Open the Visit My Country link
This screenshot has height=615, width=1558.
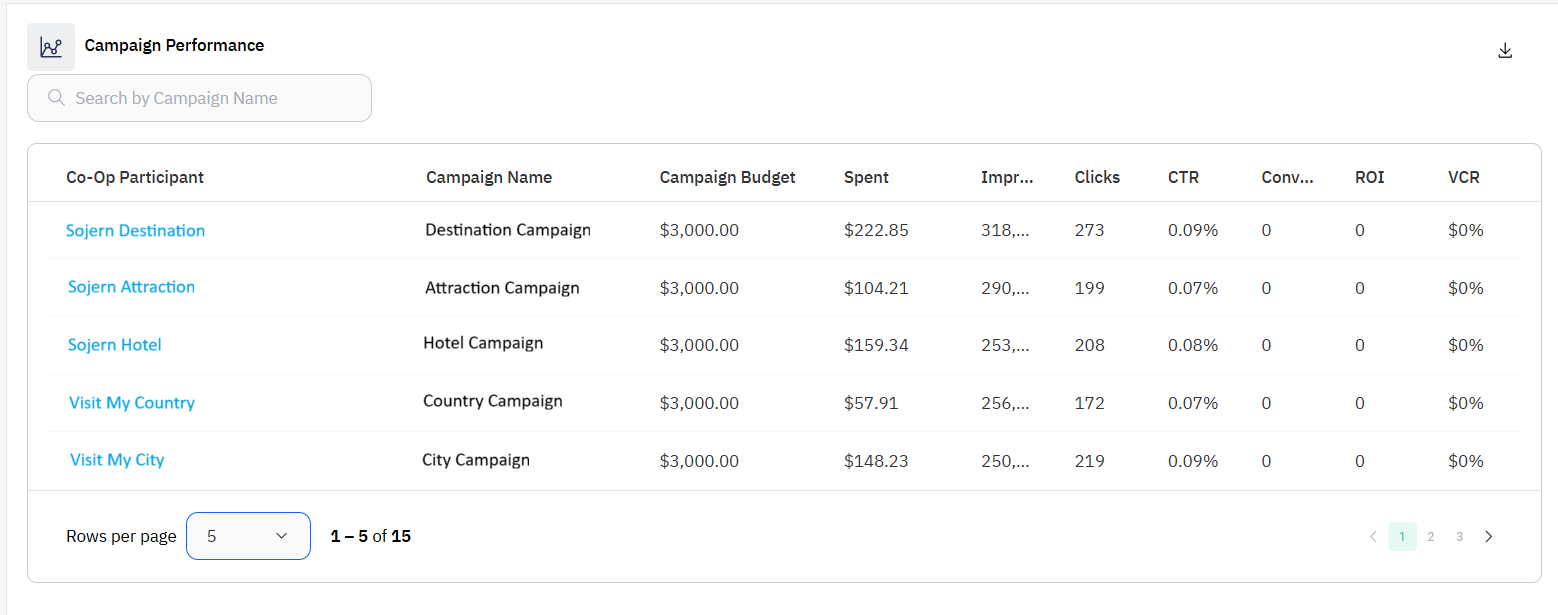tap(132, 403)
